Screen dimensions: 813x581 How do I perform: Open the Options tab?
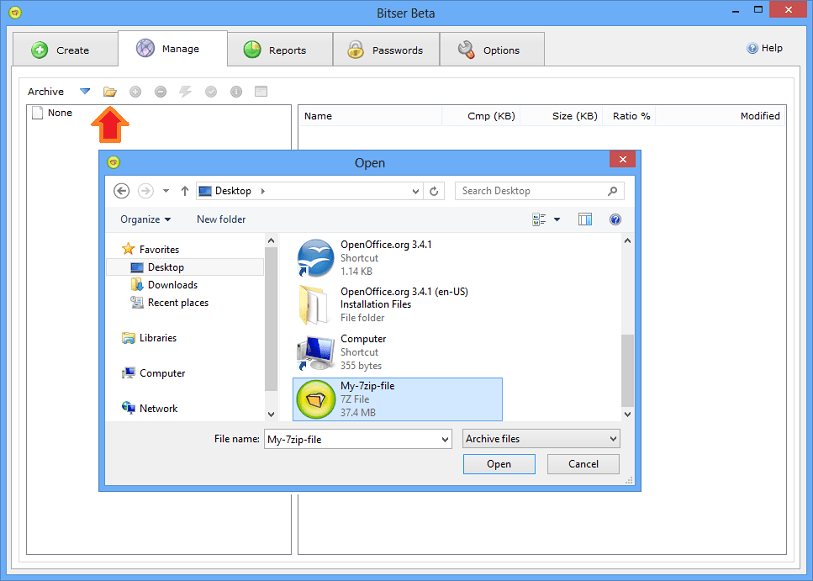(x=492, y=50)
